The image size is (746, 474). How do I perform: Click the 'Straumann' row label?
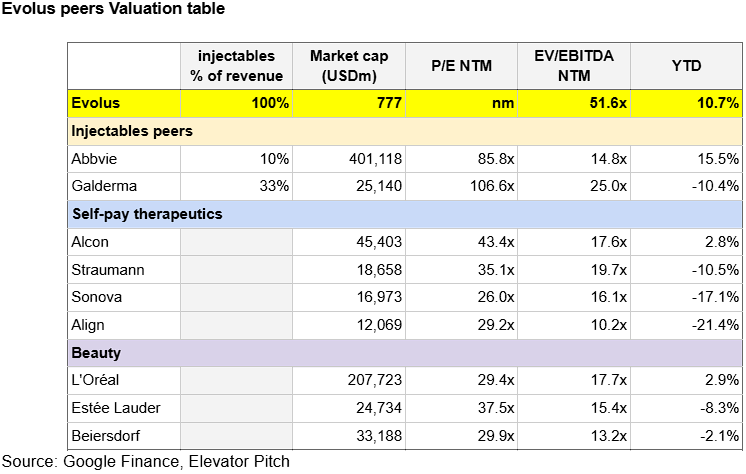click(x=108, y=270)
